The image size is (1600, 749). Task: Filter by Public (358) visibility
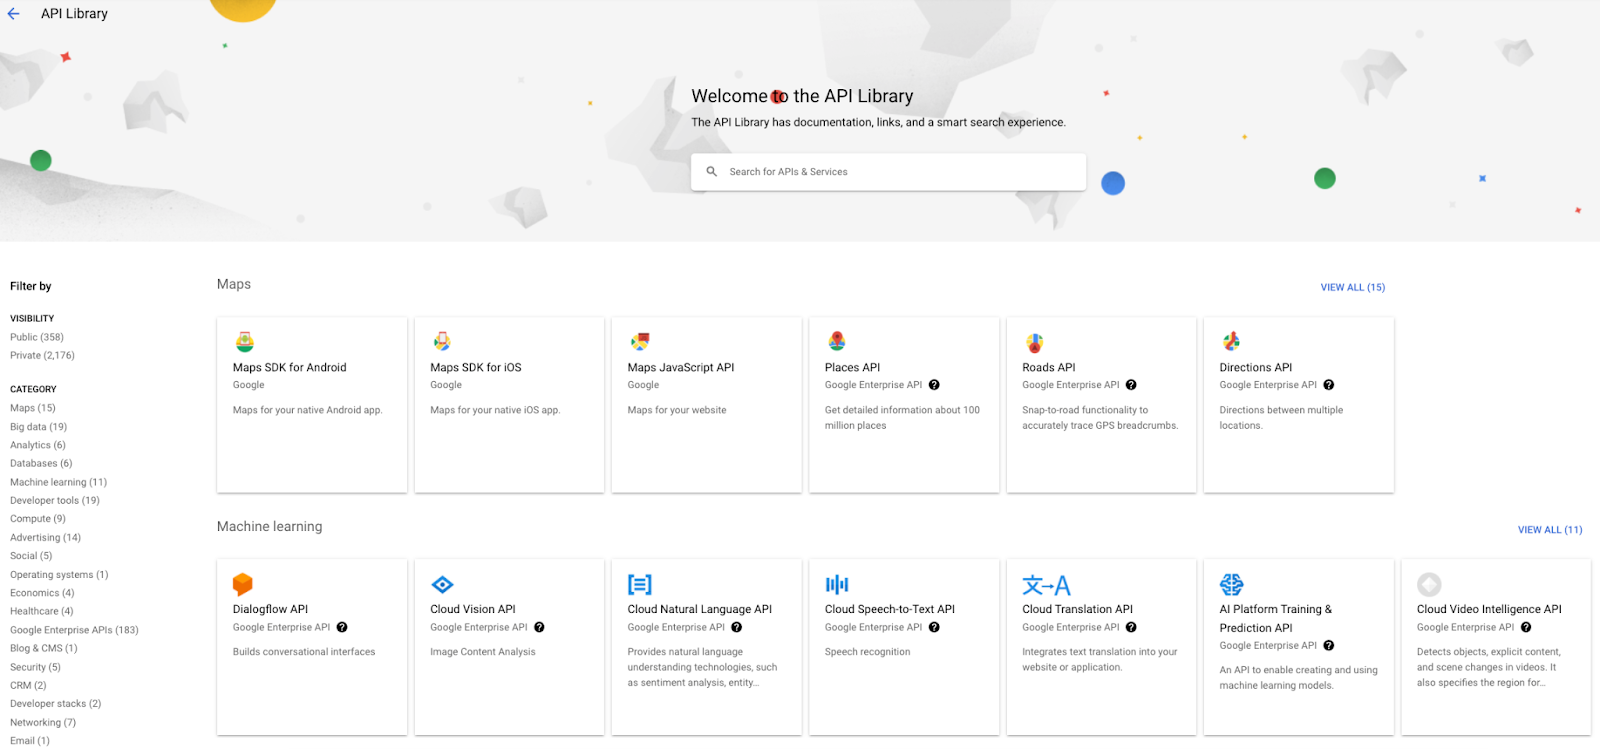[x=37, y=337]
